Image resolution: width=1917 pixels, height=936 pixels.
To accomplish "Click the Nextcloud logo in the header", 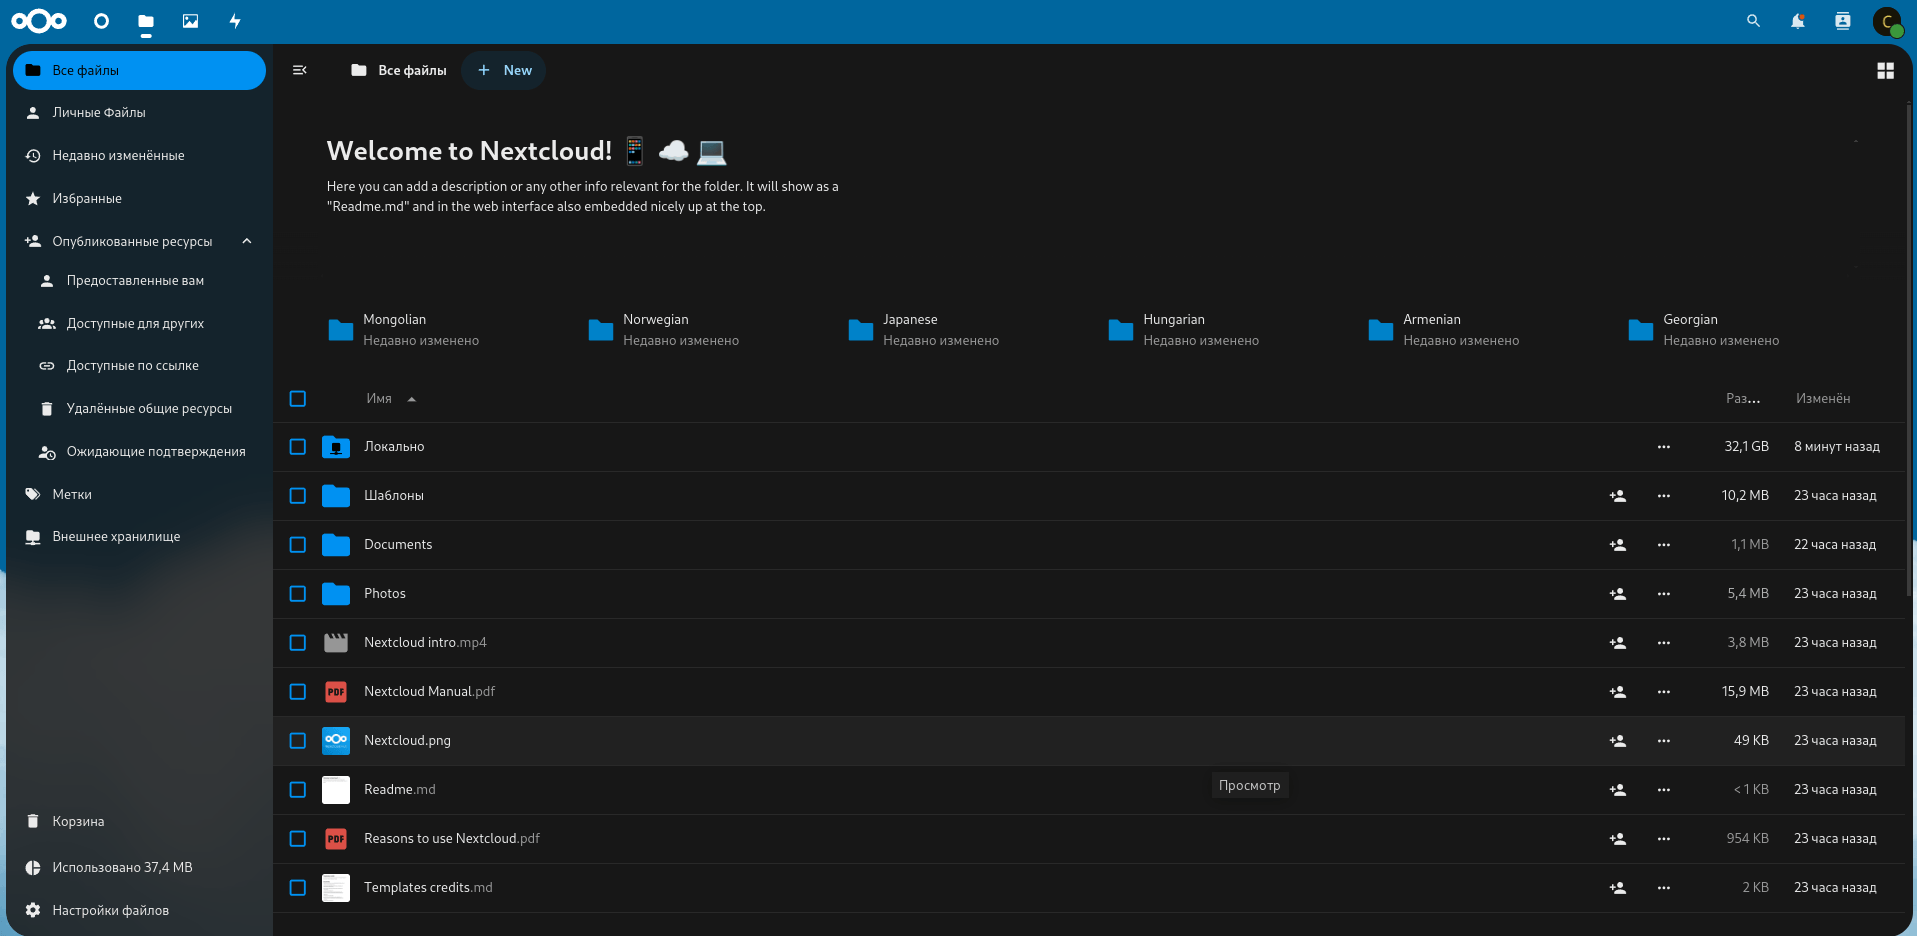I will [39, 21].
